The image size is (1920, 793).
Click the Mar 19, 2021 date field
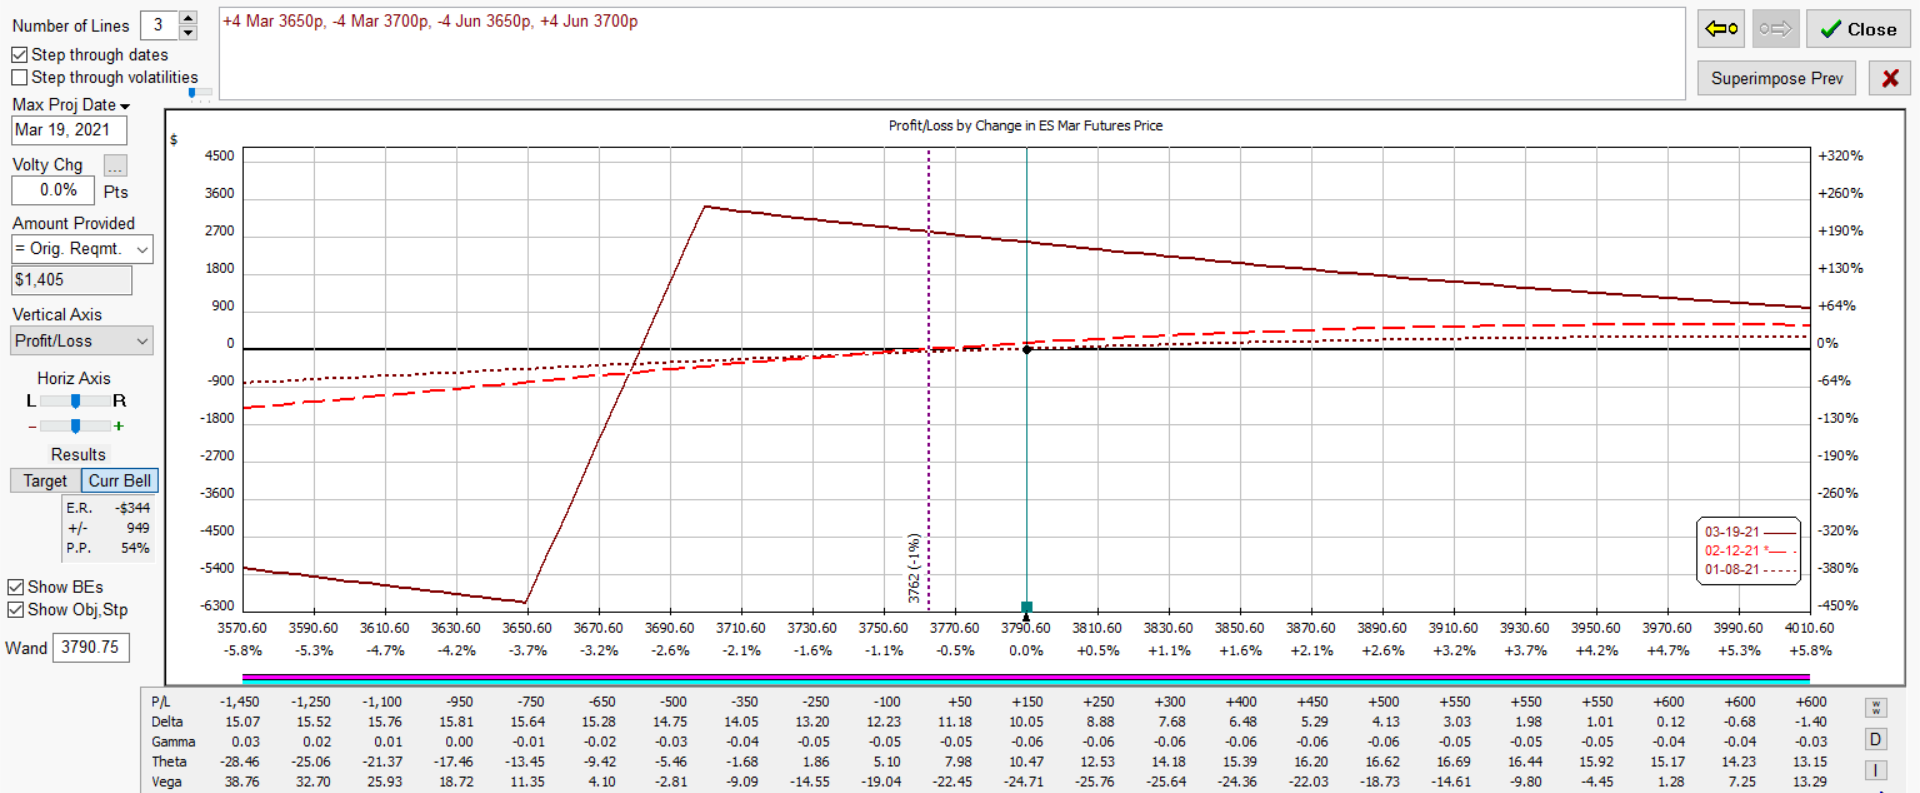point(69,131)
